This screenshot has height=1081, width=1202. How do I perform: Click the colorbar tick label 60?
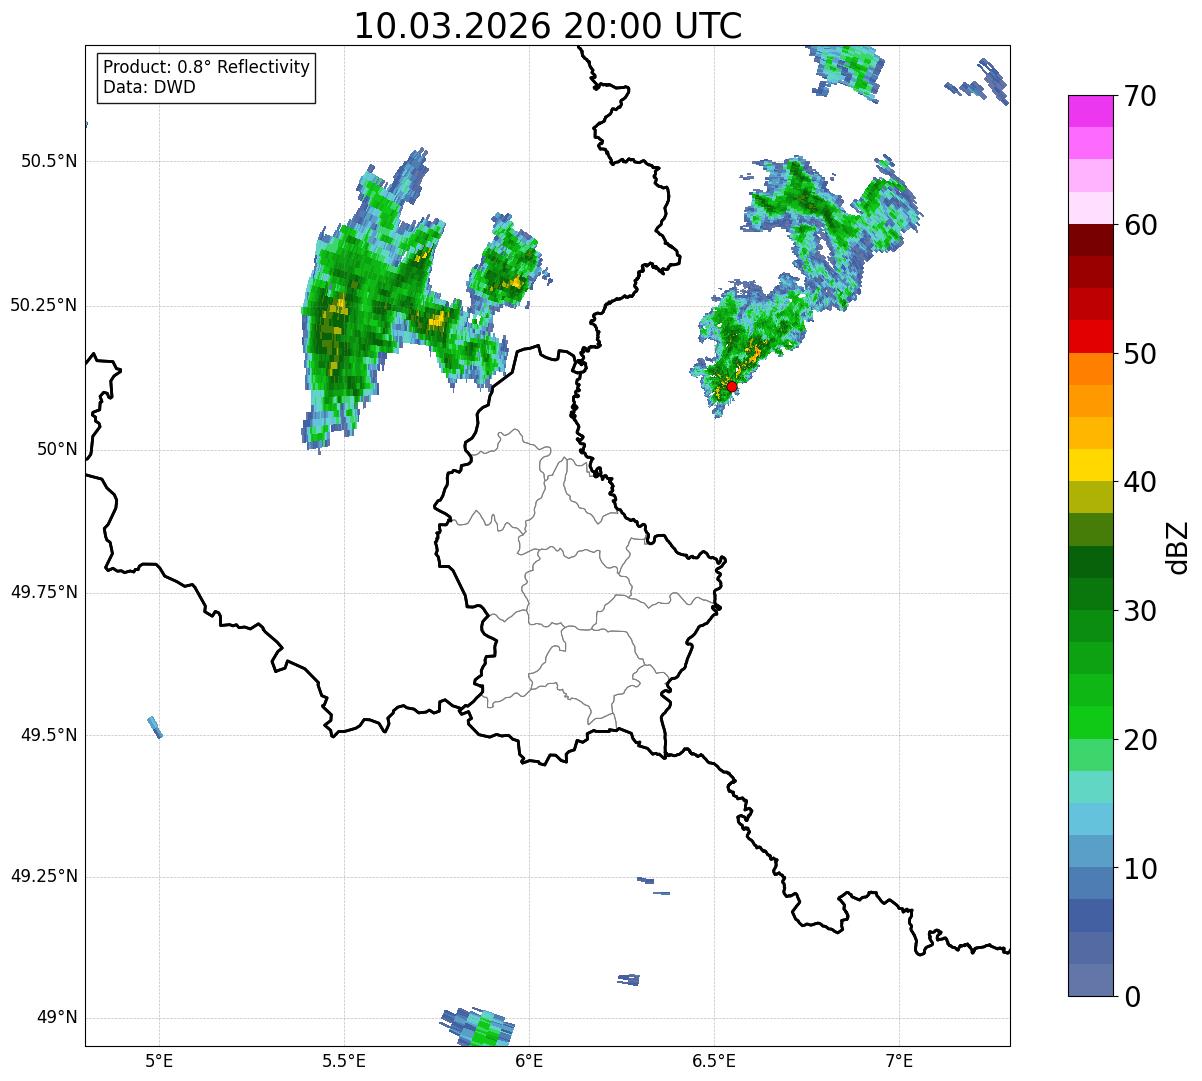pos(1140,225)
